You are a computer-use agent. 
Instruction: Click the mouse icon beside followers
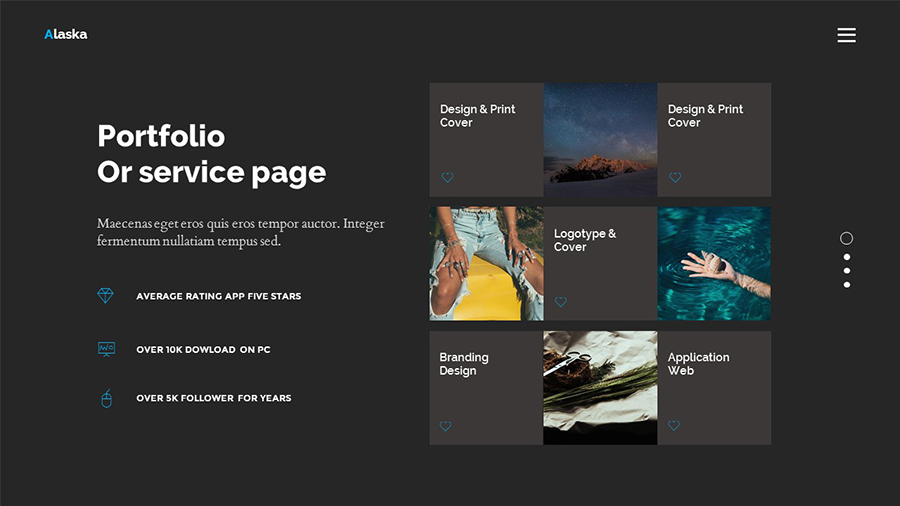106,398
